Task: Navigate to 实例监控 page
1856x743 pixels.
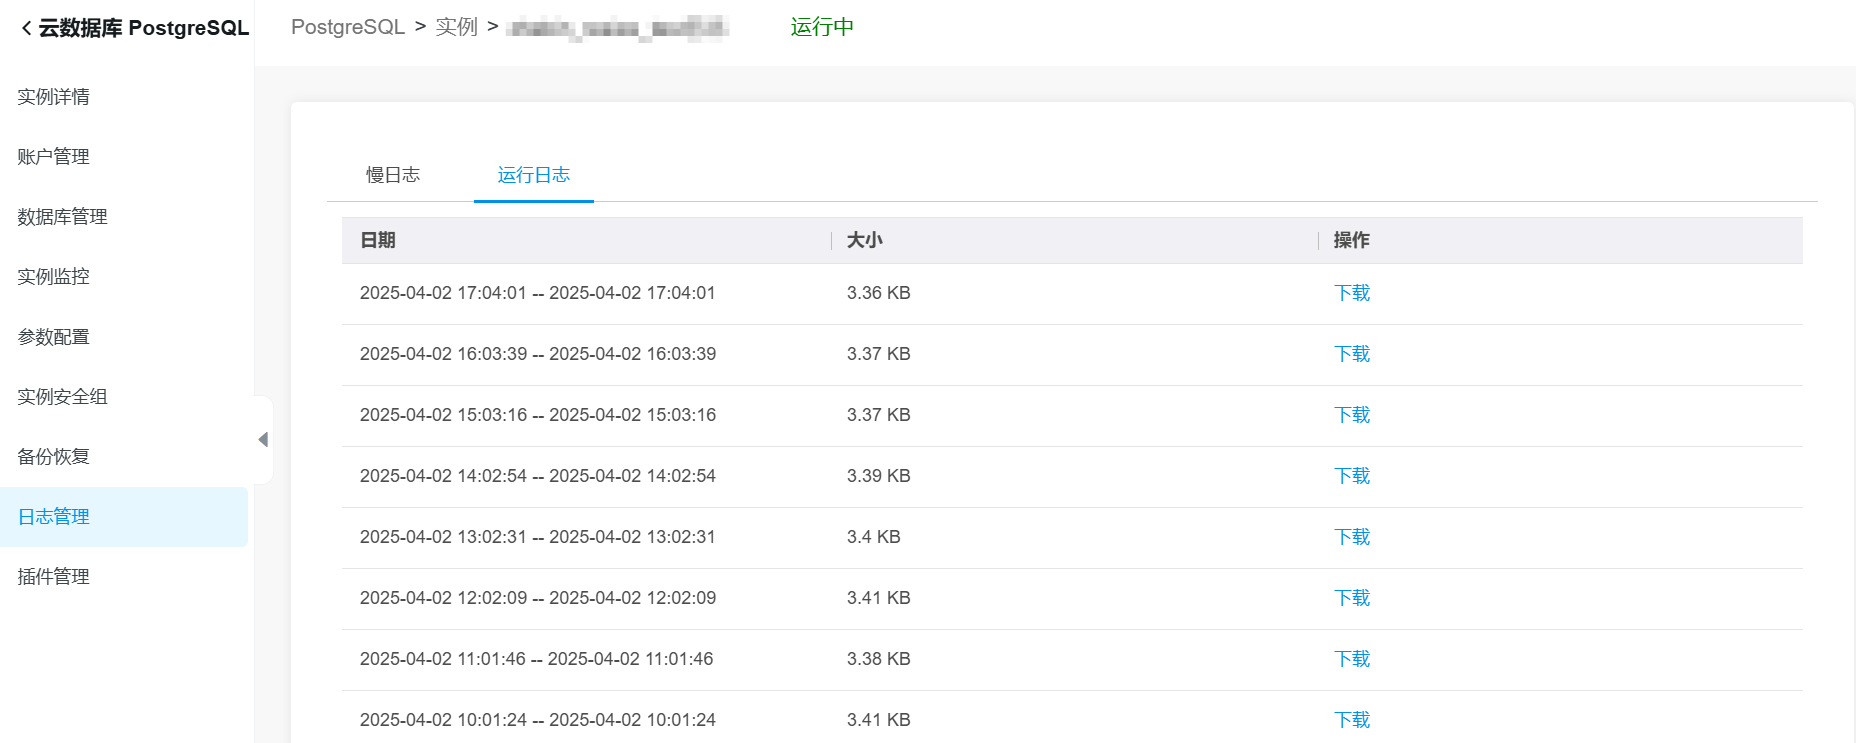Action: [54, 277]
